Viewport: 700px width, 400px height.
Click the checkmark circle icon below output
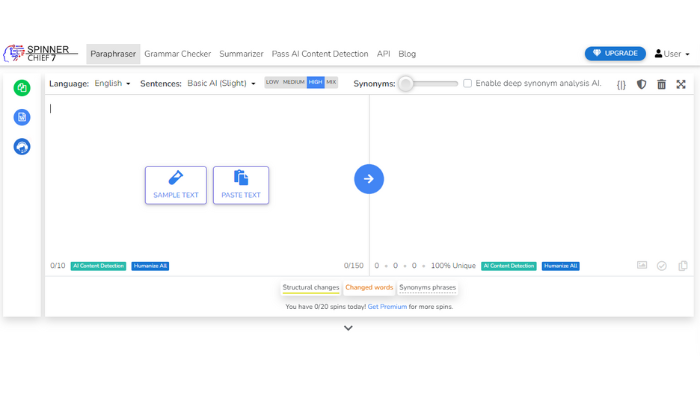tap(662, 266)
